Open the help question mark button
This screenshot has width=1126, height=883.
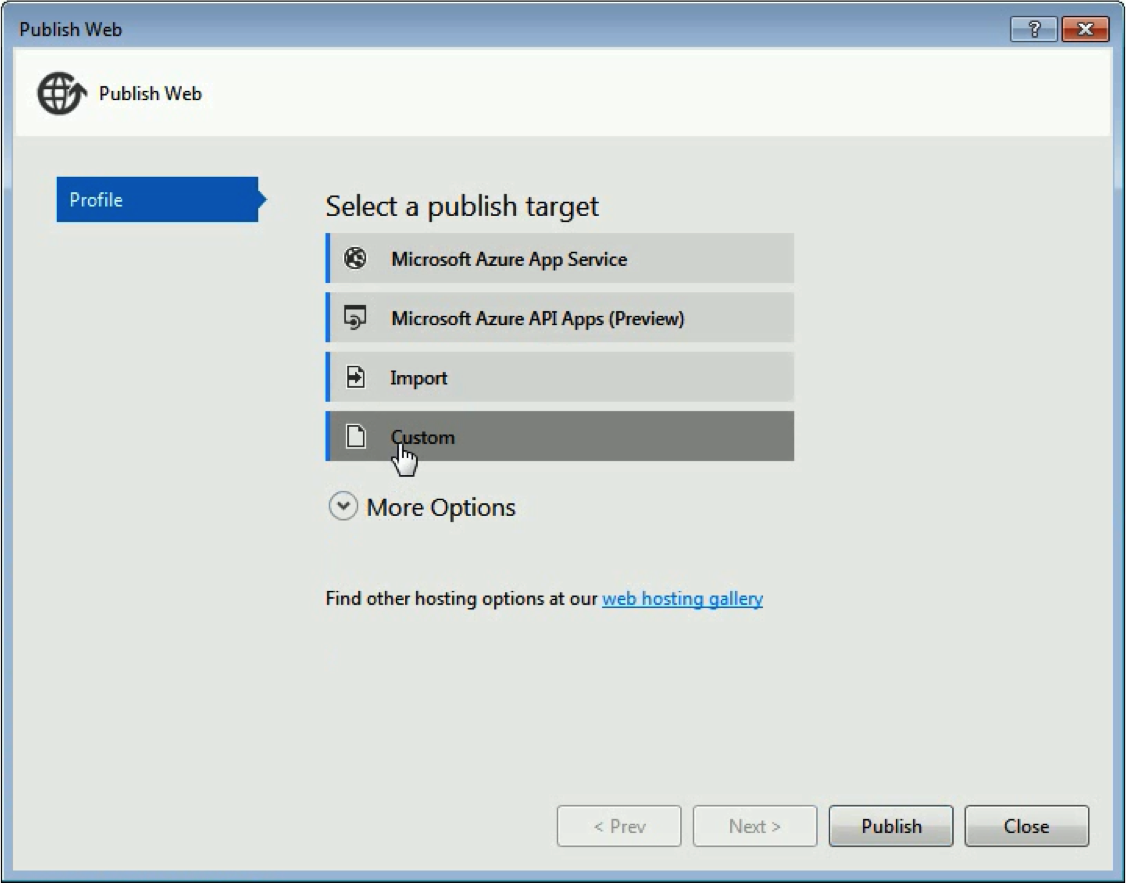1033,29
